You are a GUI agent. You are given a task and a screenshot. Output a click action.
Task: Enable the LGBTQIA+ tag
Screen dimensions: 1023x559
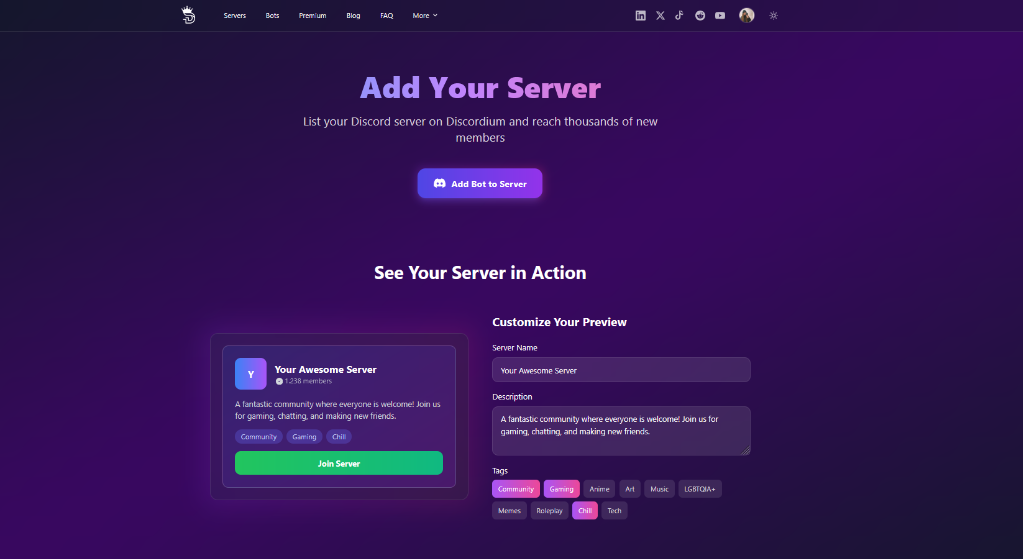(700, 489)
